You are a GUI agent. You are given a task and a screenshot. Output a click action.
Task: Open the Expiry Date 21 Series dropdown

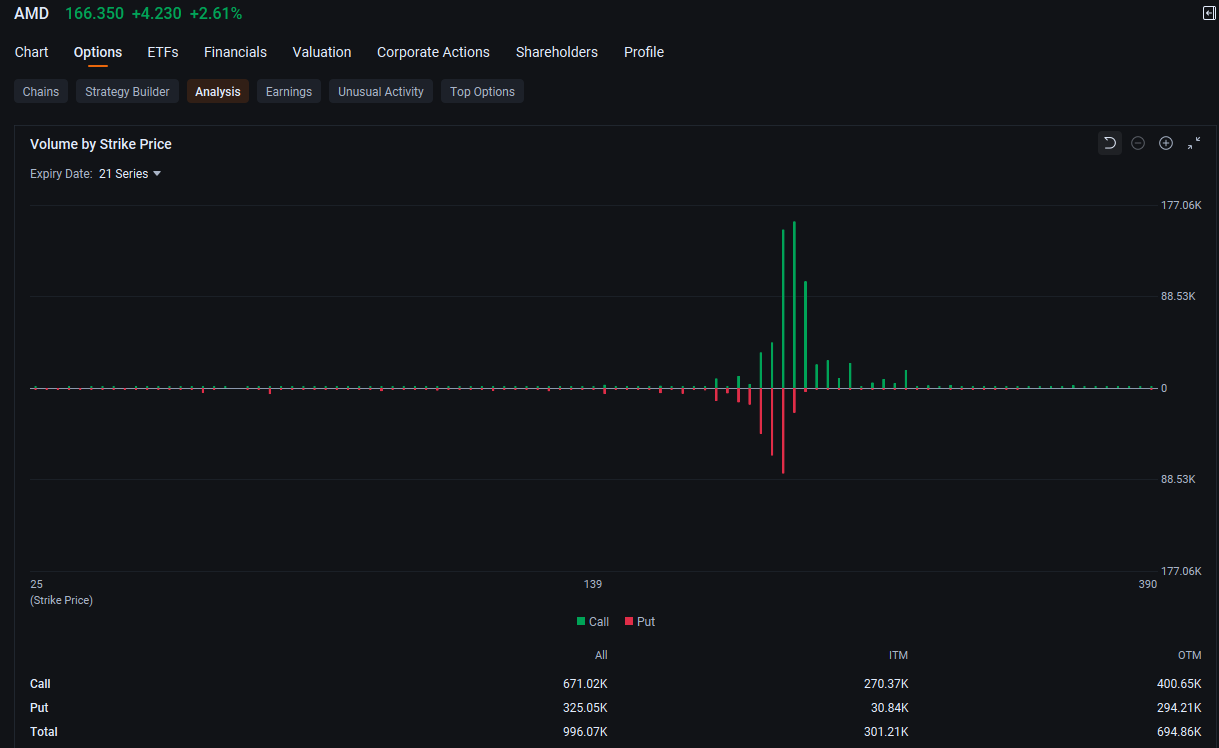[x=130, y=174]
